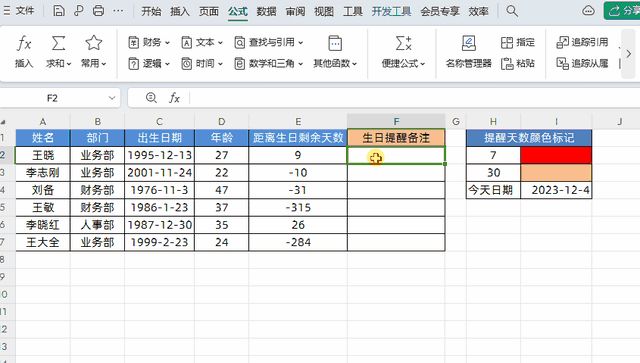640x363 pixels.
Task: Switch to the 效率 tab
Action: click(478, 11)
